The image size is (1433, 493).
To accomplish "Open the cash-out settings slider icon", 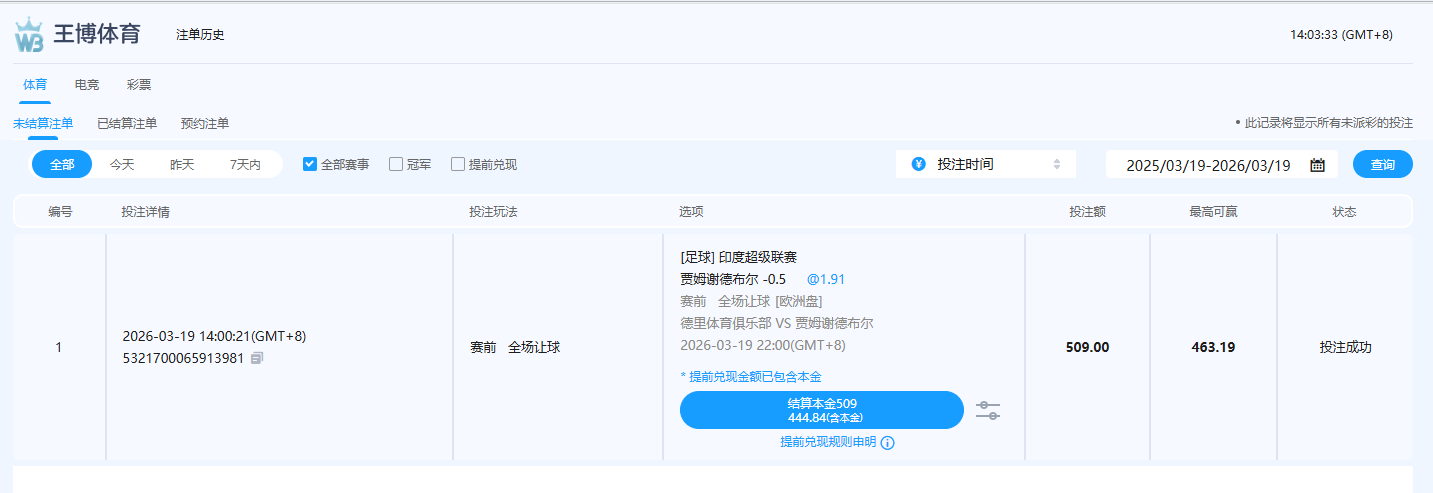I will [987, 410].
